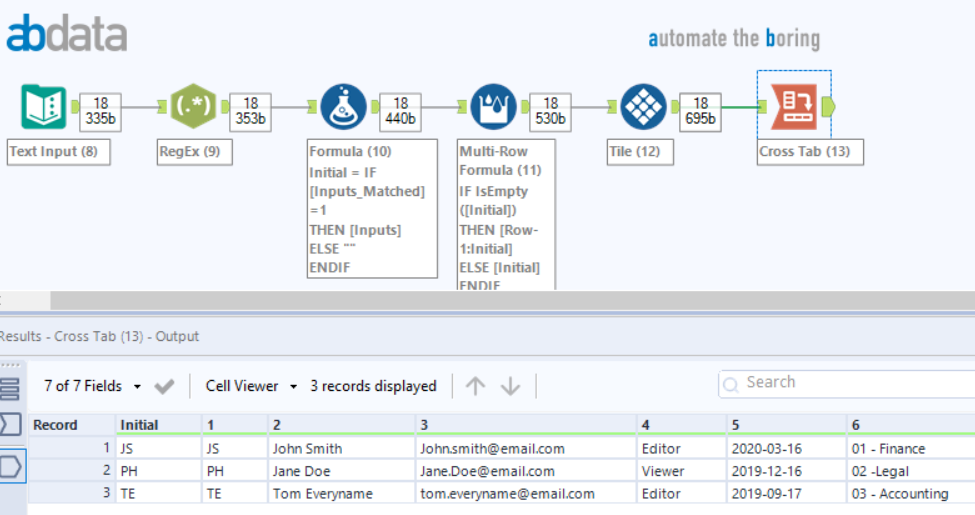
Task: Go to next record with down arrow
Action: pos(510,386)
